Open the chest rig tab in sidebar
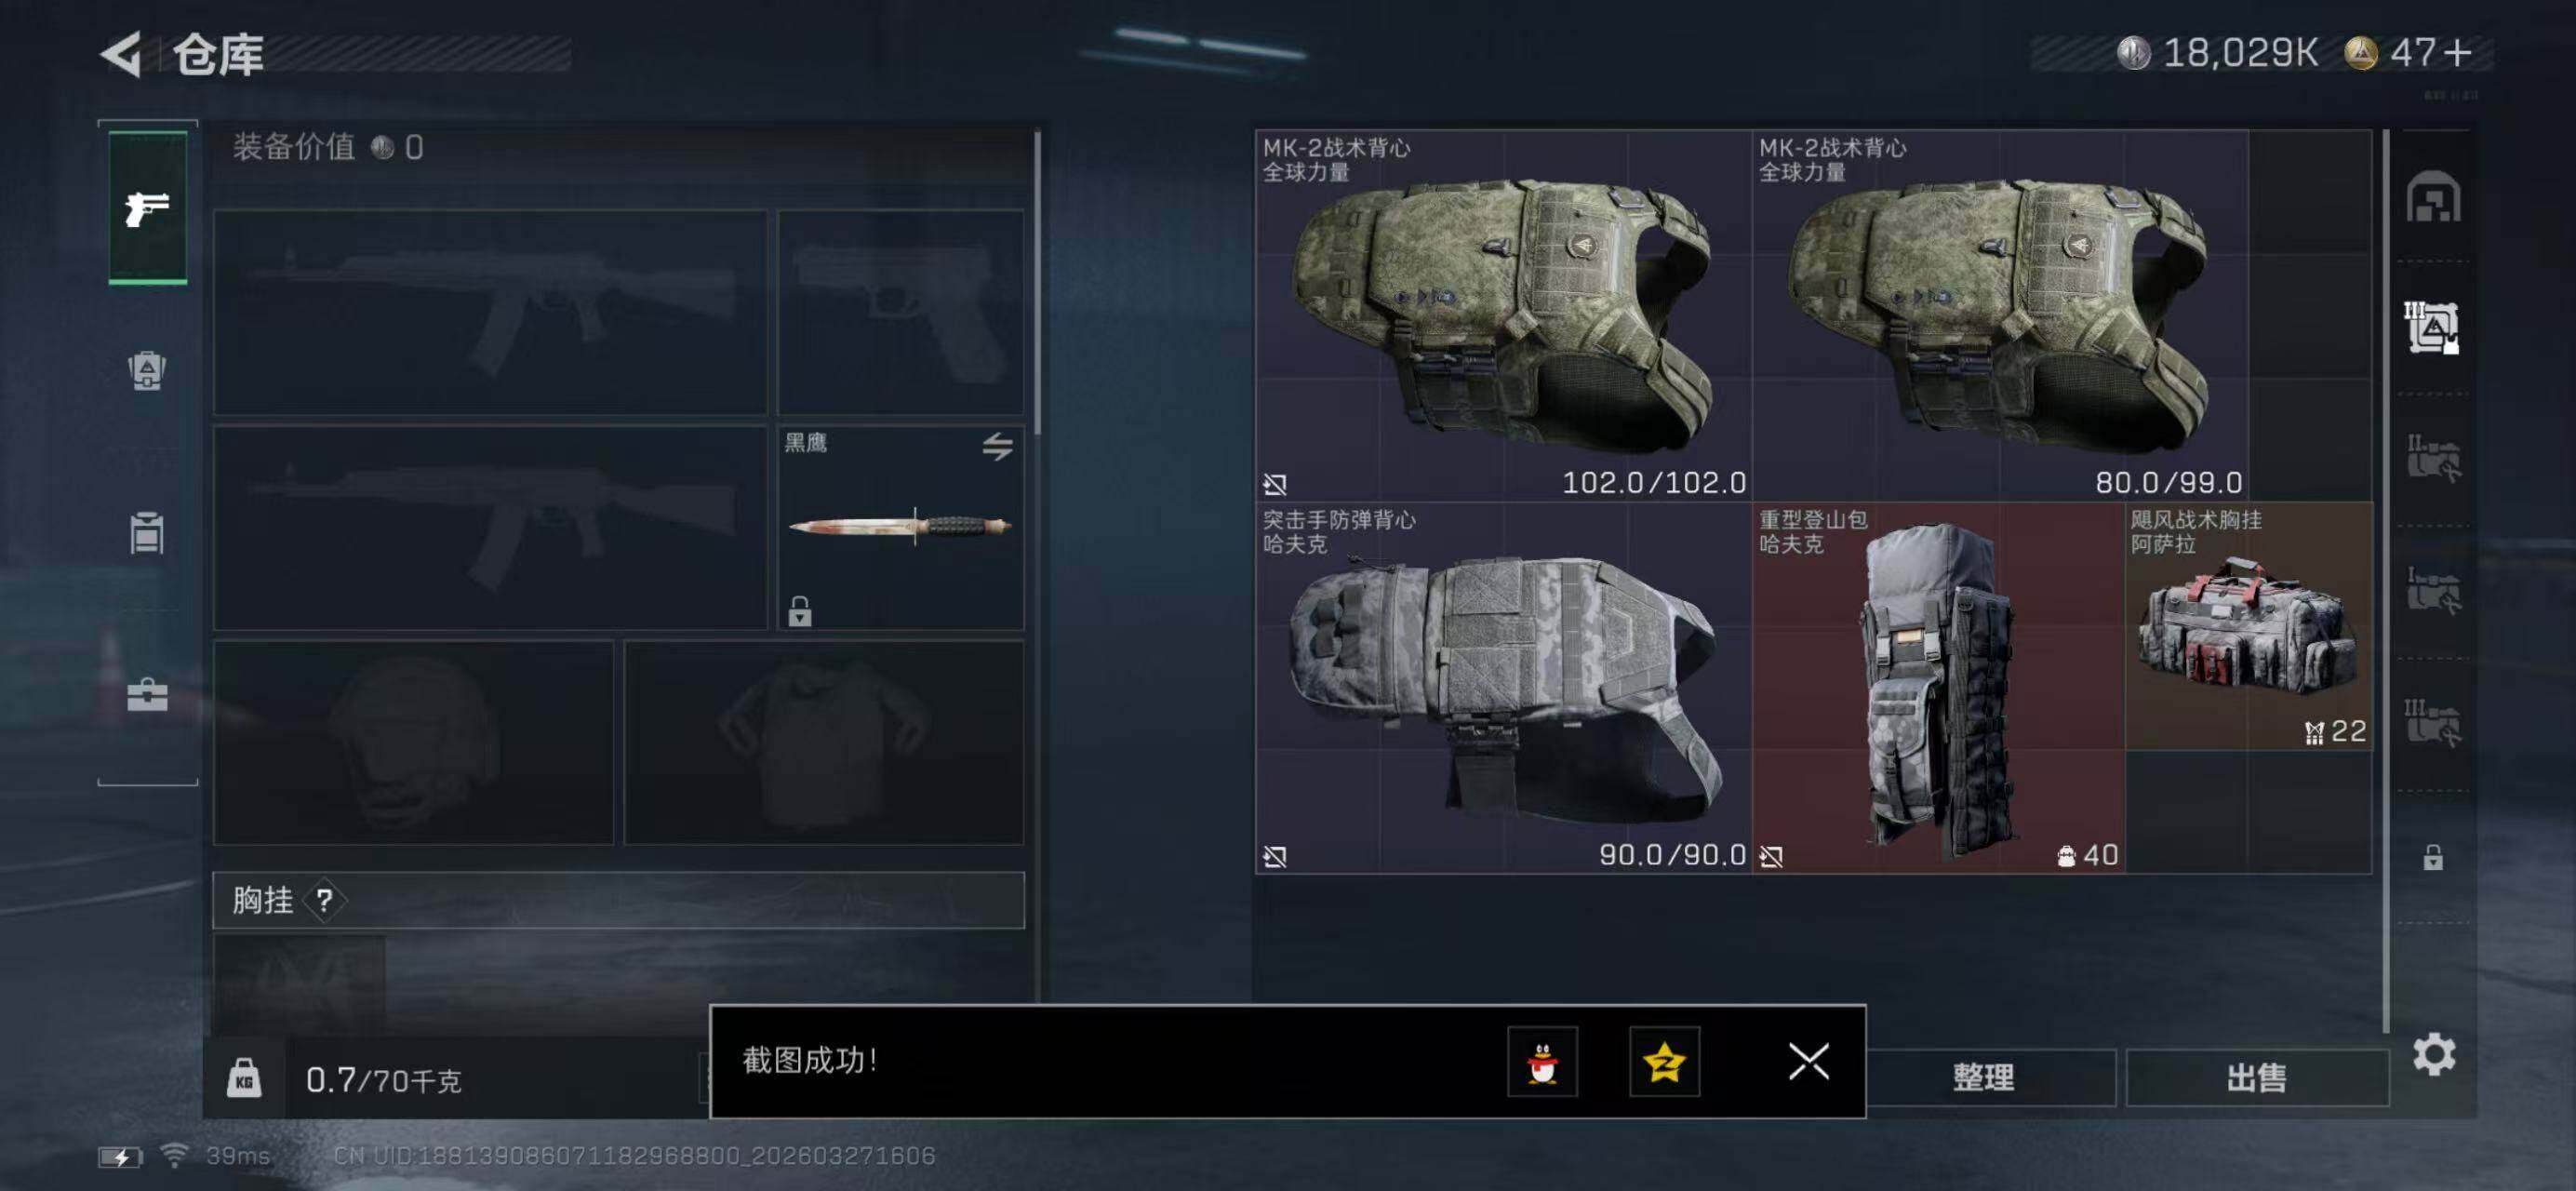The width and height of the screenshot is (2576, 1191). coord(147,532)
